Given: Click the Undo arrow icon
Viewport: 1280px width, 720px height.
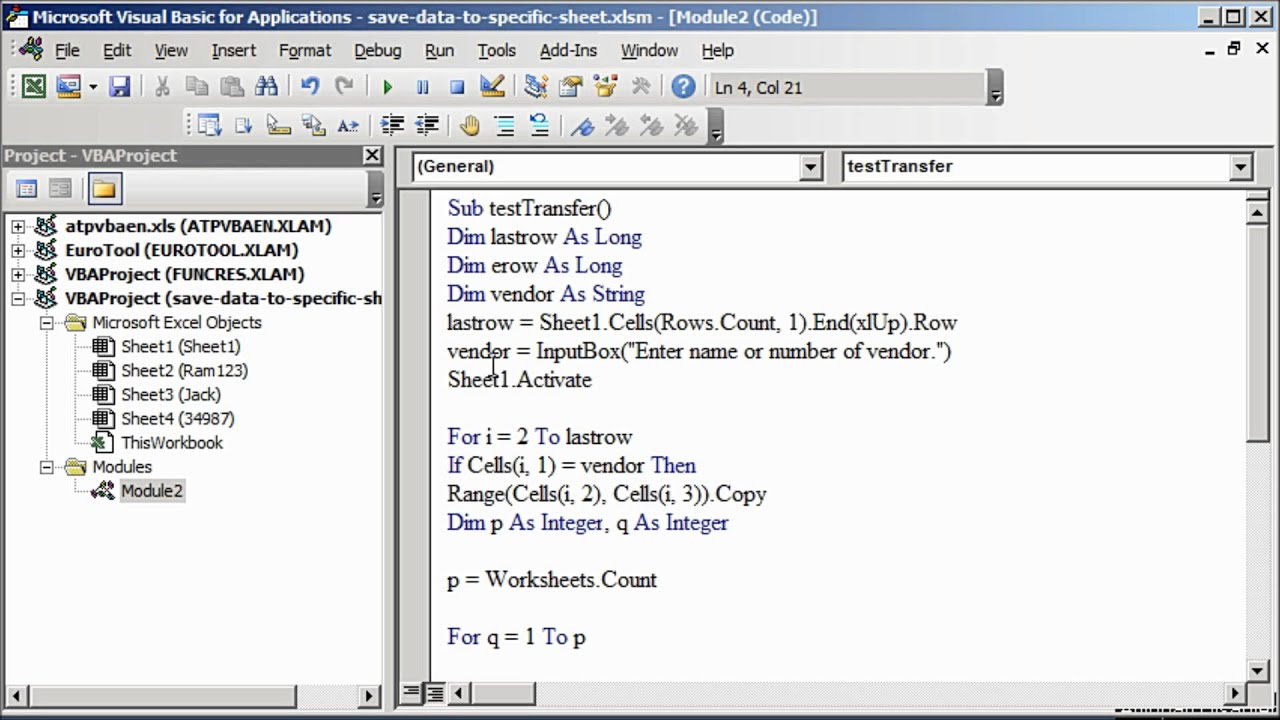Looking at the screenshot, I should pyautogui.click(x=310, y=87).
